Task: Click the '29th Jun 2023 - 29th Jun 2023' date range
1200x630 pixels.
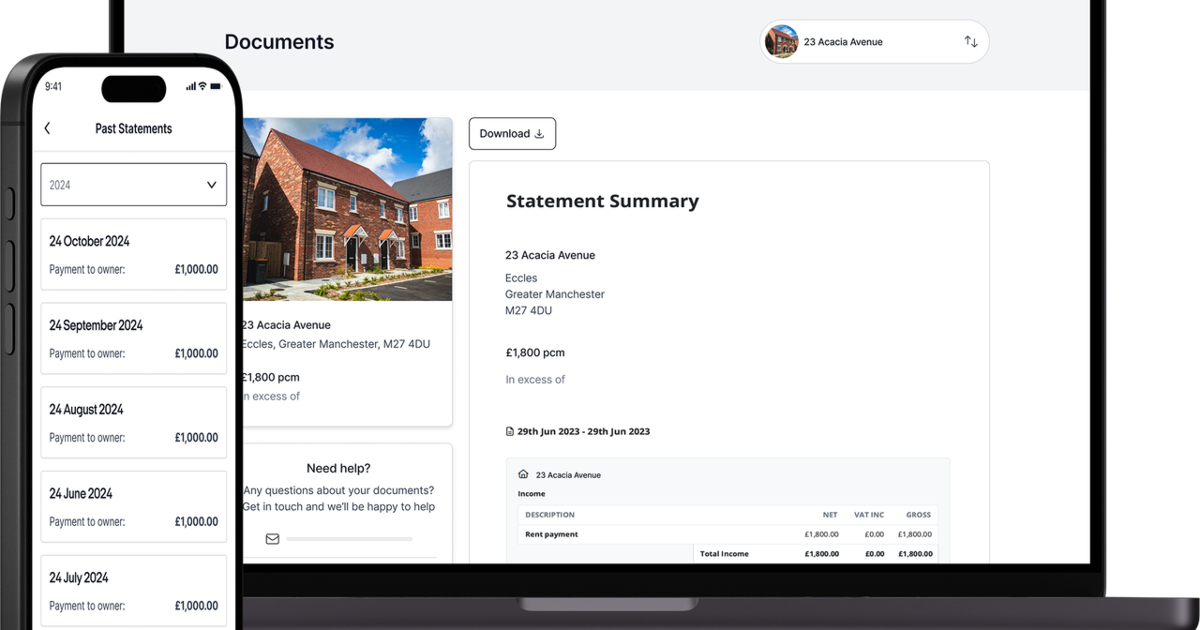Action: pyautogui.click(x=583, y=432)
